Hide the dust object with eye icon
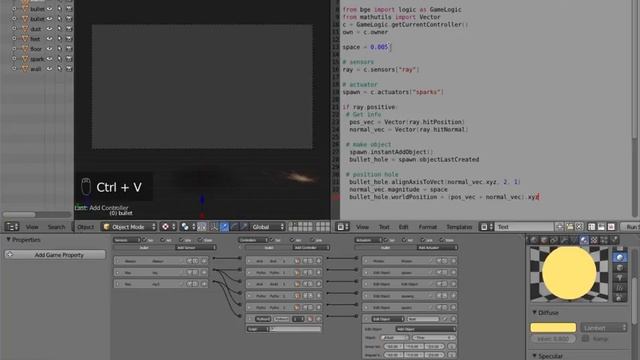 click(49, 29)
